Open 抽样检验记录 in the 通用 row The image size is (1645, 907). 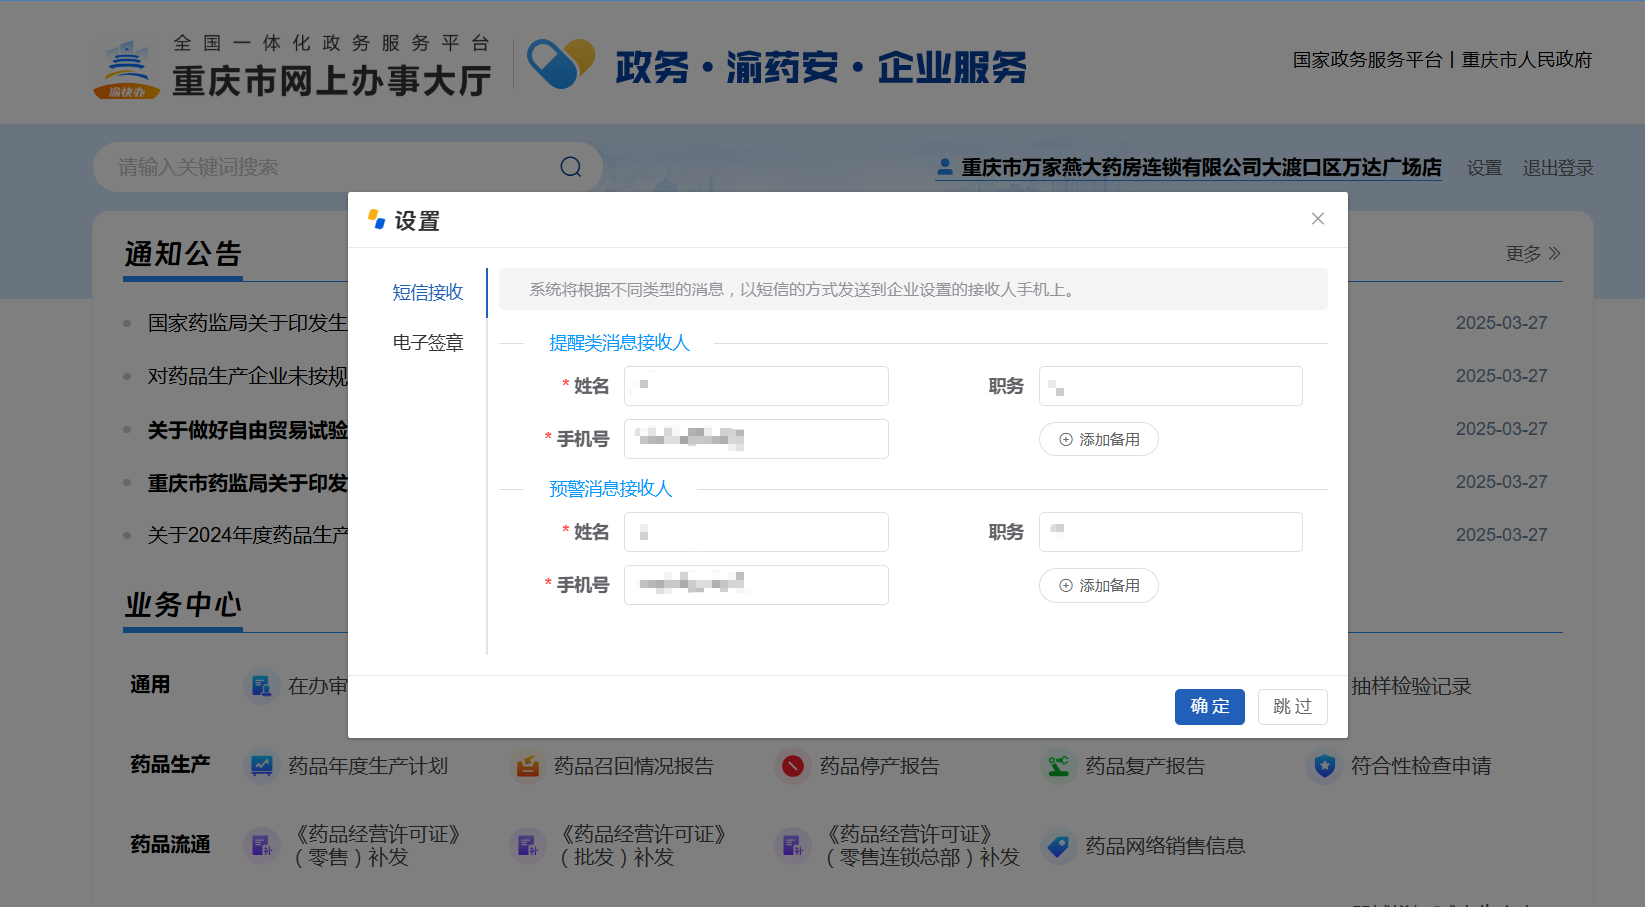pos(1410,686)
